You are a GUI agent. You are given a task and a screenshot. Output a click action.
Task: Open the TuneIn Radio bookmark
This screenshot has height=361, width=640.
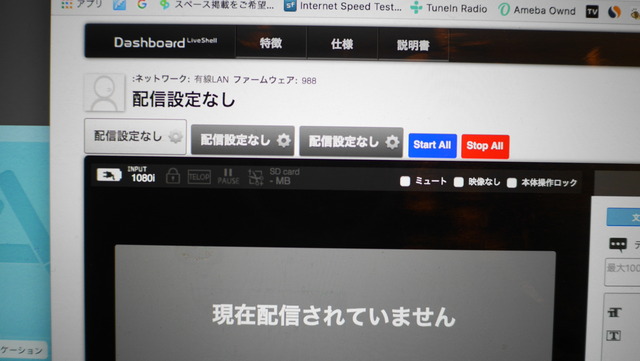click(x=449, y=8)
